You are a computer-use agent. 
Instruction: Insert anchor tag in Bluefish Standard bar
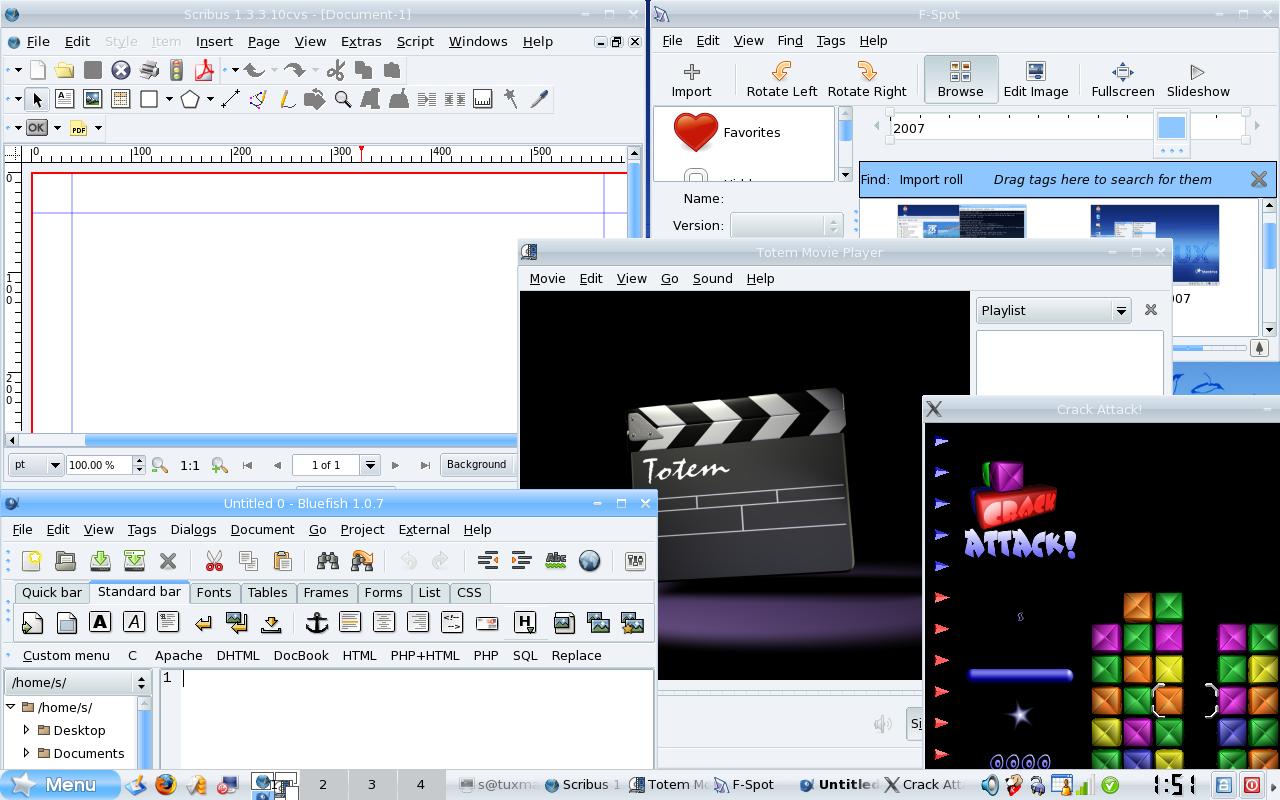coord(317,622)
